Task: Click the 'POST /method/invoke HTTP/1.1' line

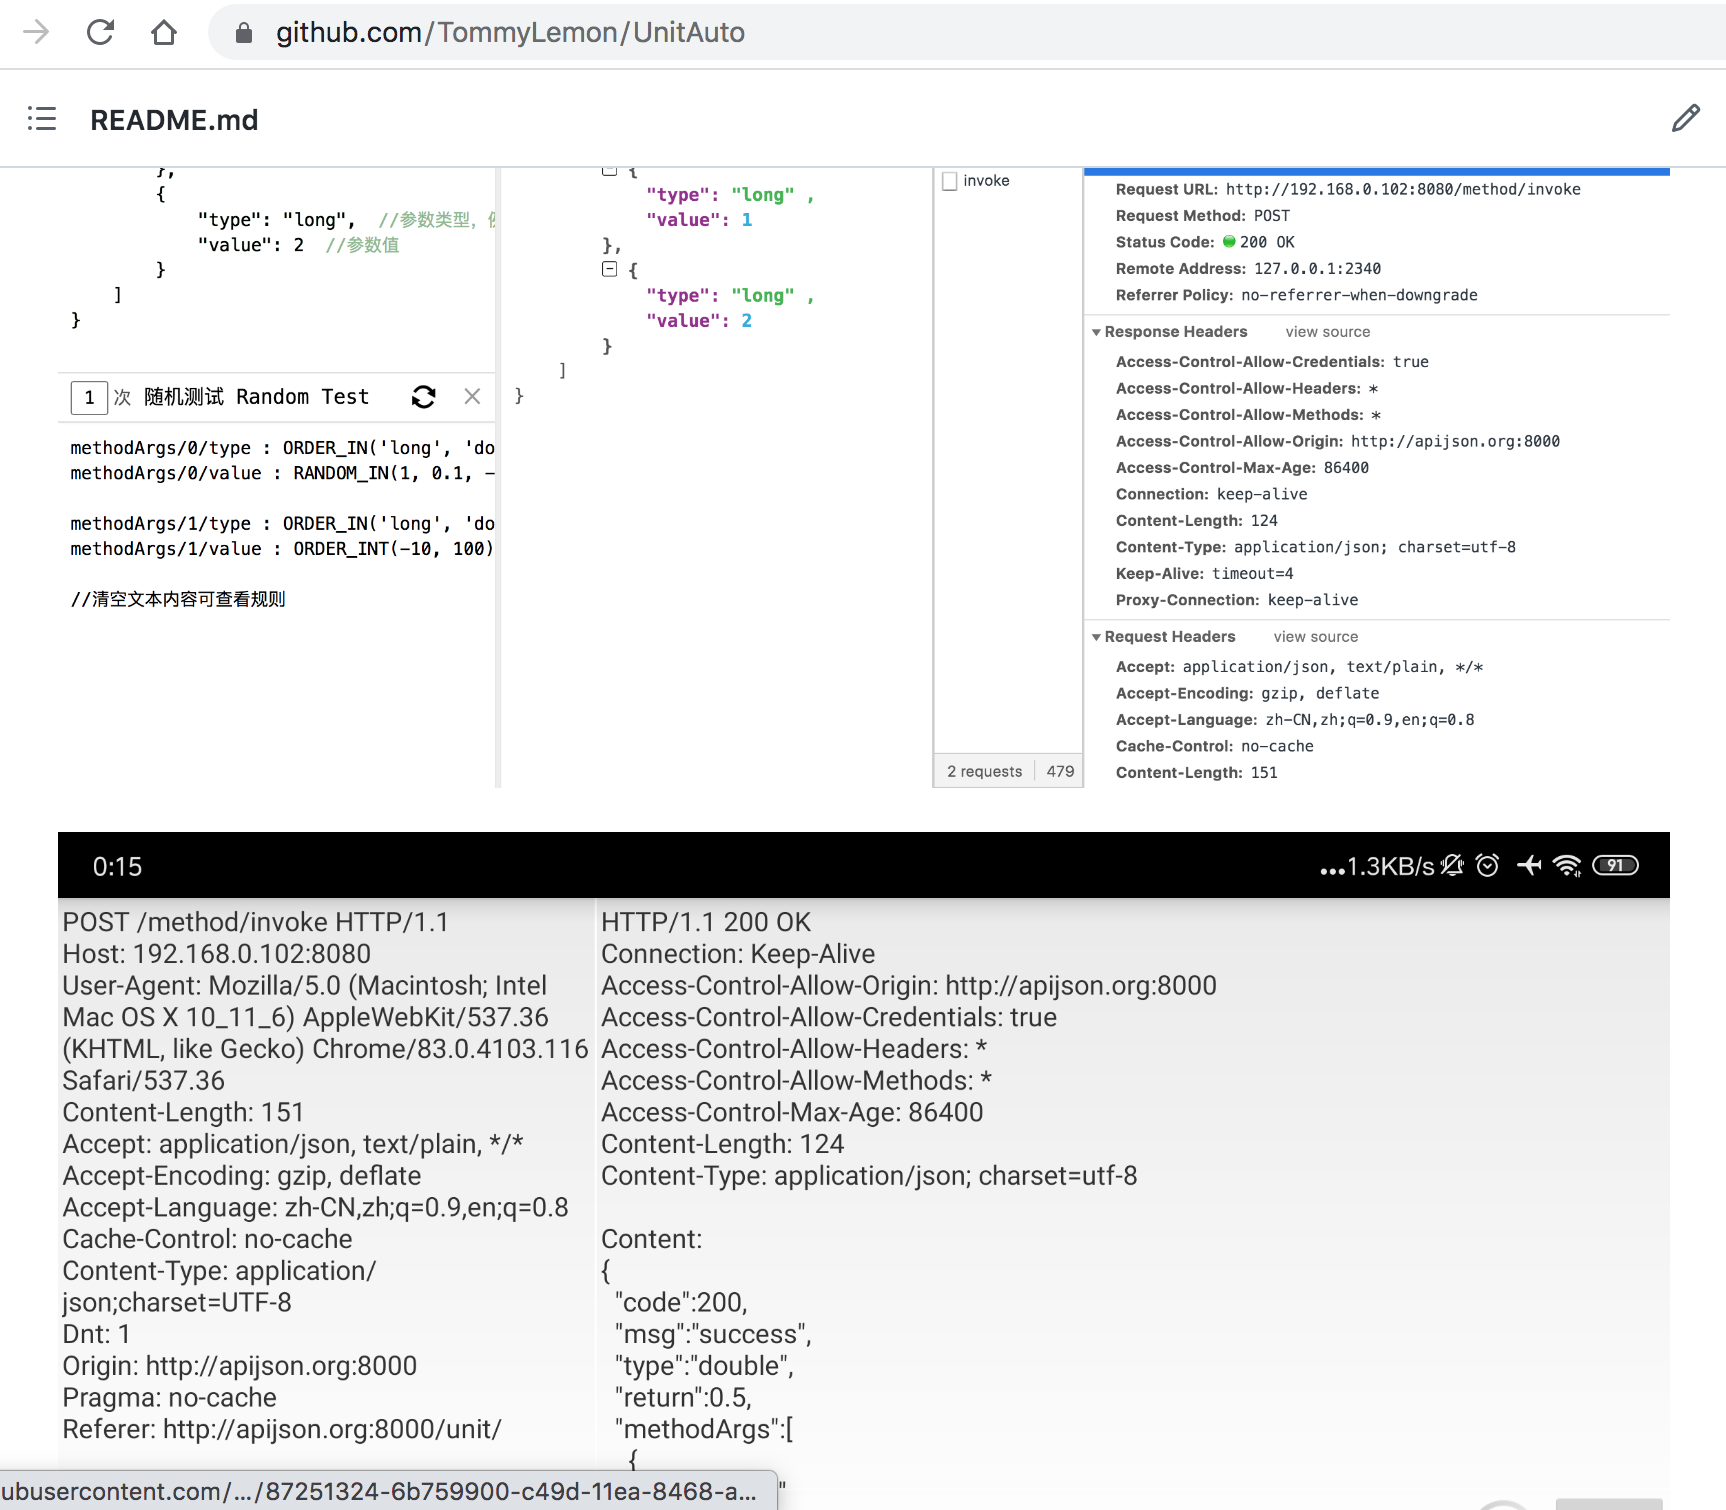Action: pos(256,922)
